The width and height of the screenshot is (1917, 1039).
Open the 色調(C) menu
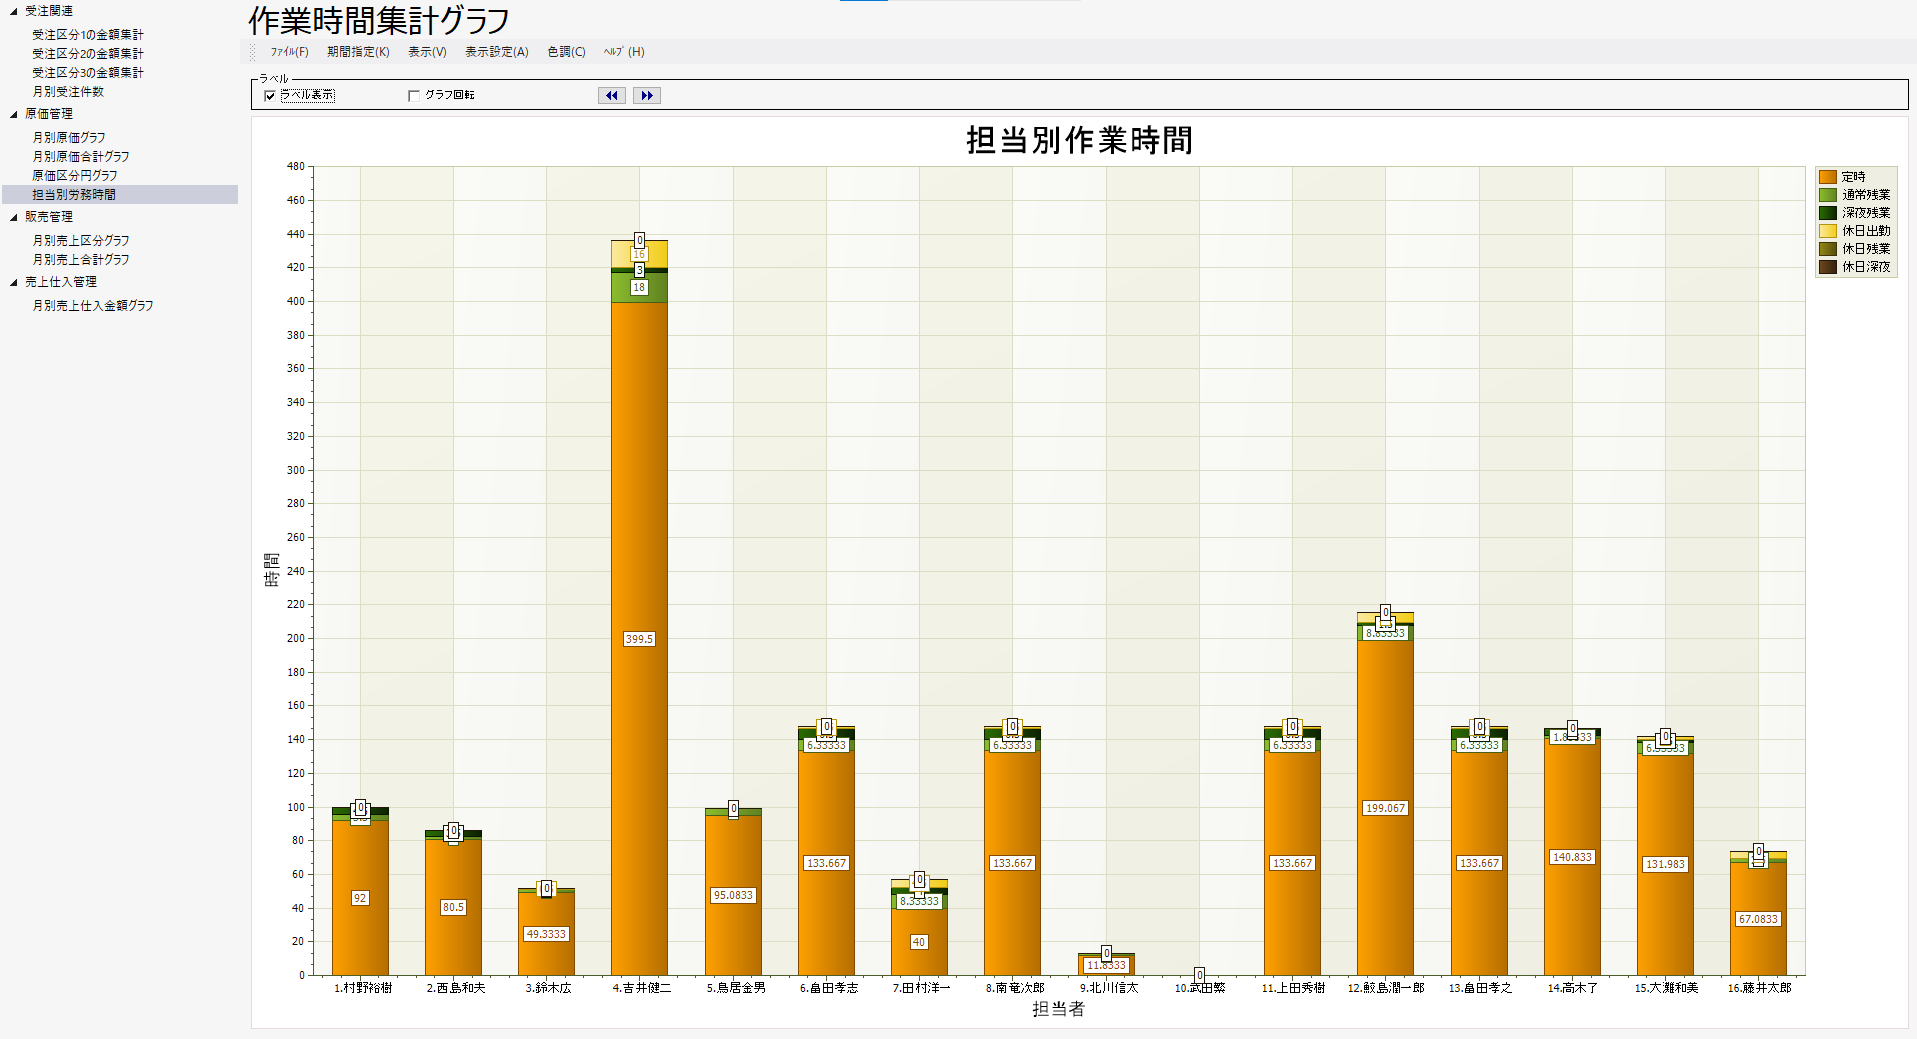tap(566, 52)
